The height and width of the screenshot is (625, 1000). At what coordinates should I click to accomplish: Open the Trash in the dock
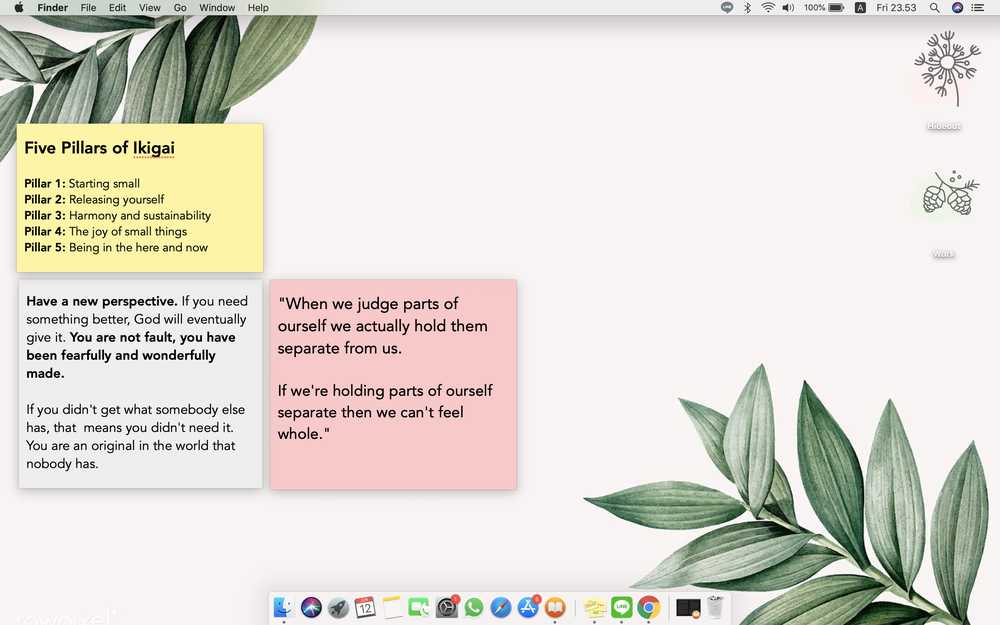coord(715,607)
